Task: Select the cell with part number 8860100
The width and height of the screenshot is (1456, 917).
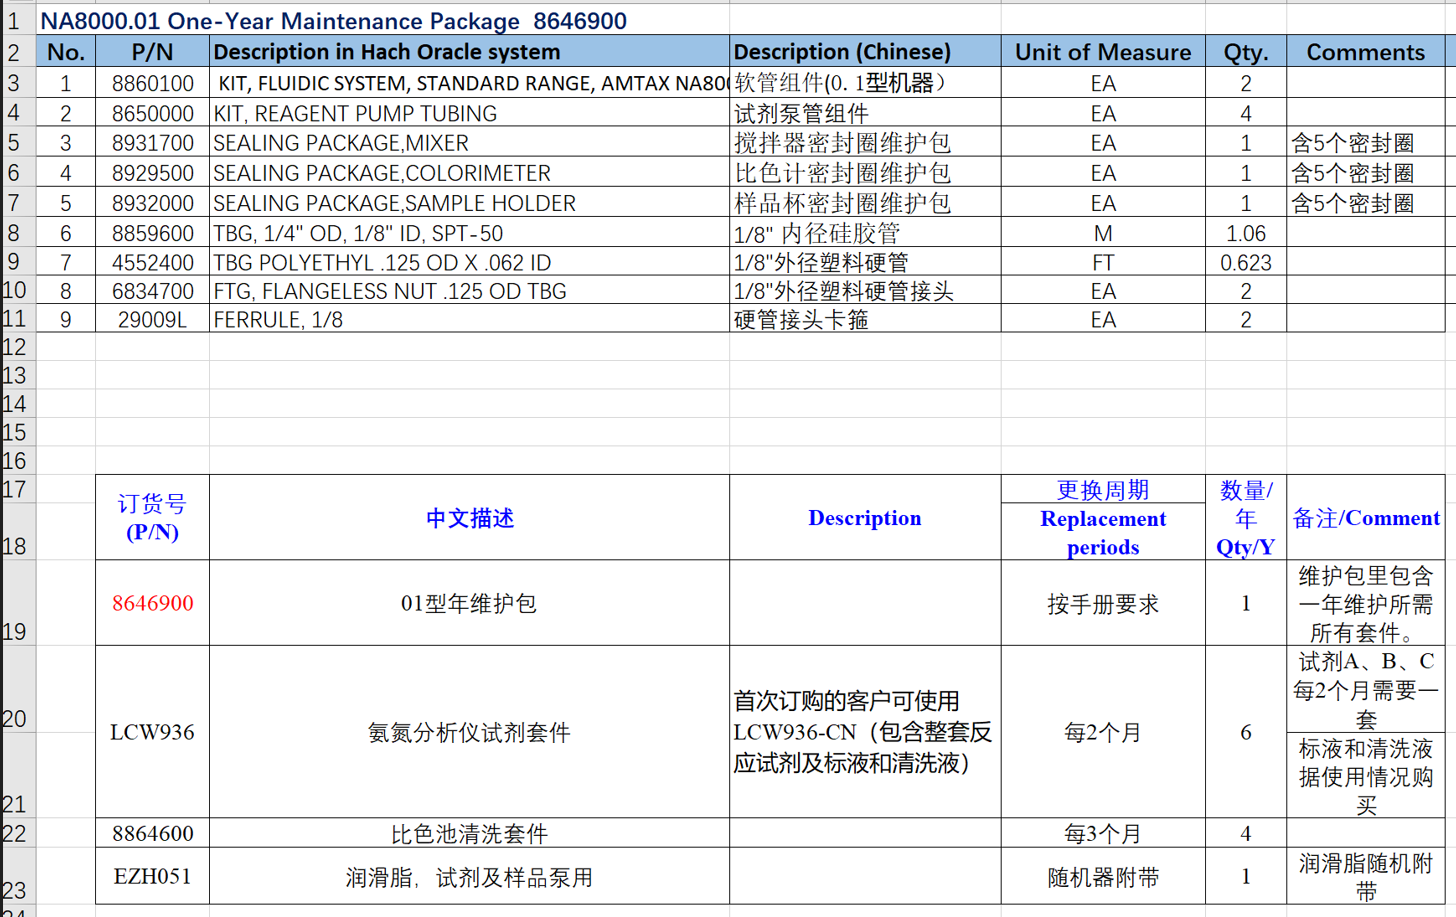Action: coord(152,83)
